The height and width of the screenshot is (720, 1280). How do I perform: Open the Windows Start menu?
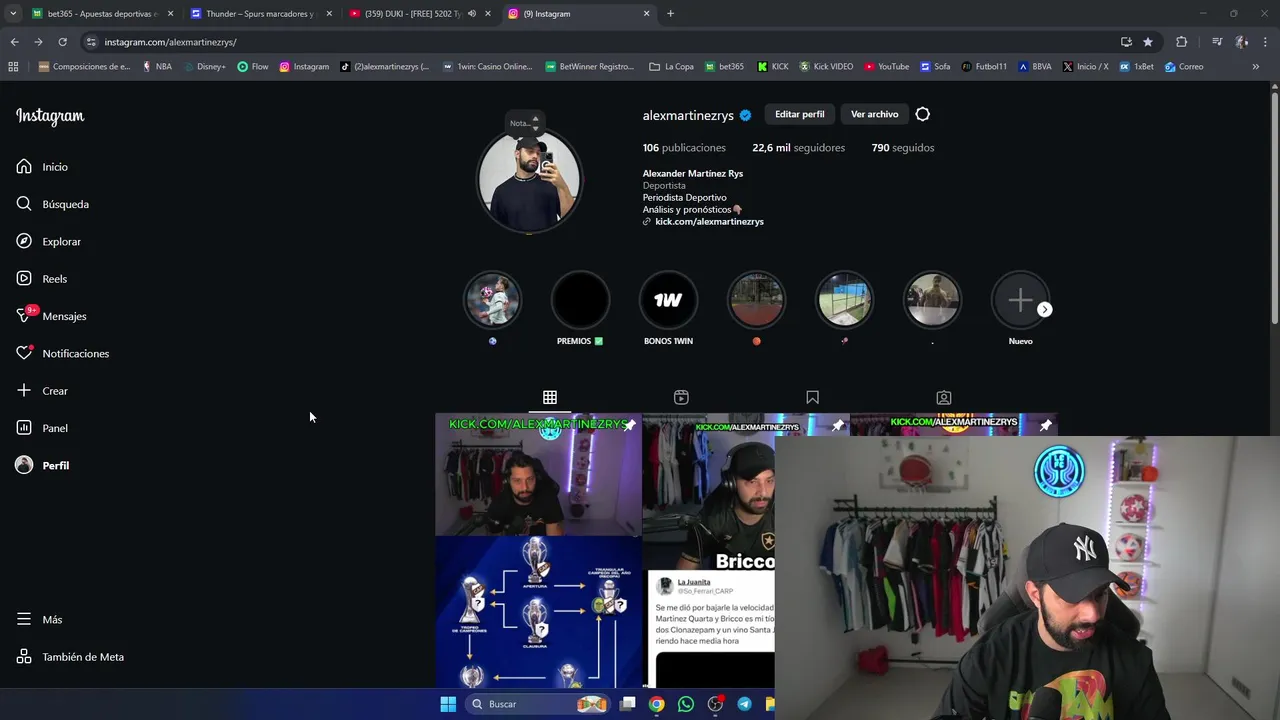click(x=448, y=704)
